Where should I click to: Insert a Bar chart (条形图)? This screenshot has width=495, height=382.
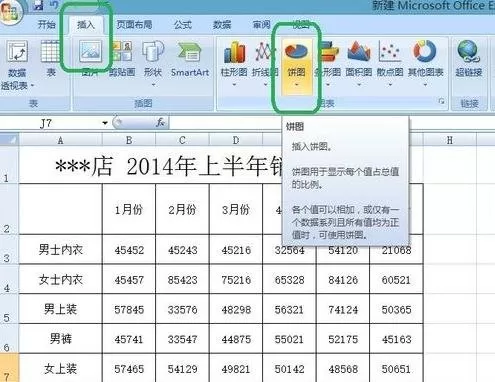328,63
